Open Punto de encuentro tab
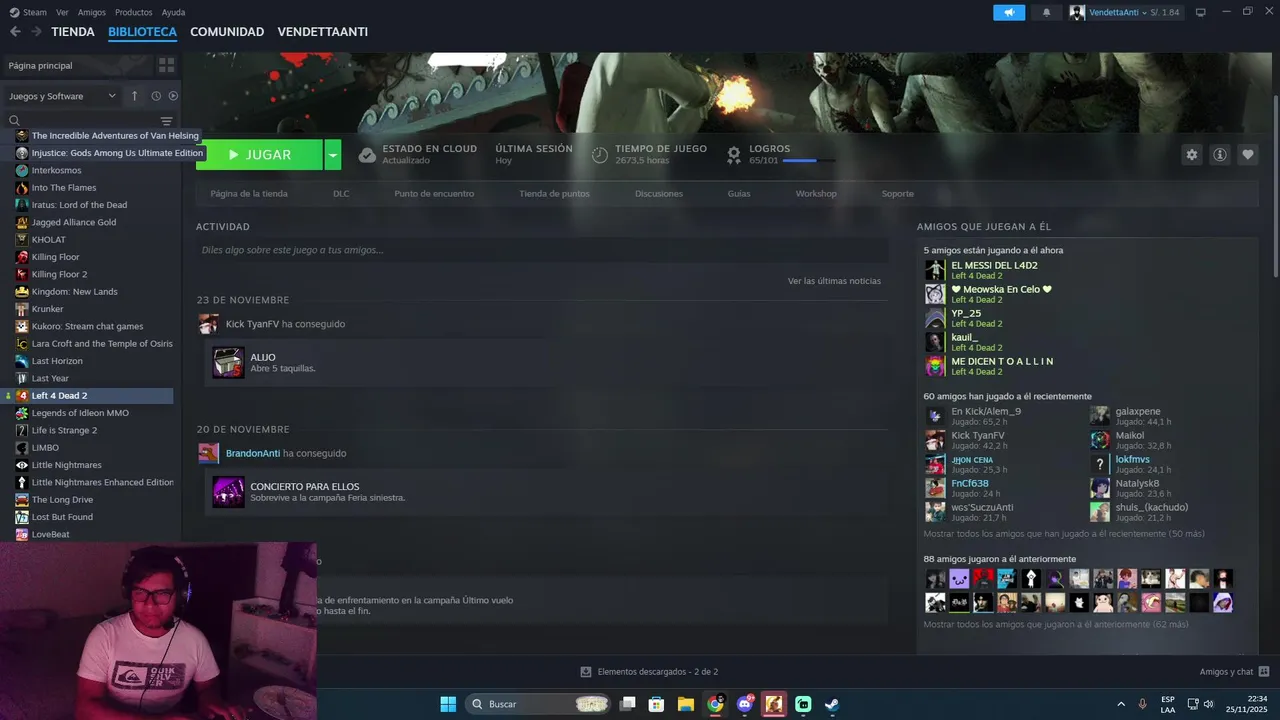The height and width of the screenshot is (720, 1280). [x=434, y=194]
